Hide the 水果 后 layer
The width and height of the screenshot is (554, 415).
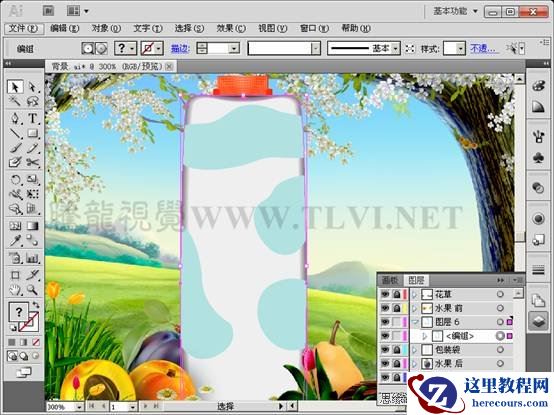pos(385,363)
